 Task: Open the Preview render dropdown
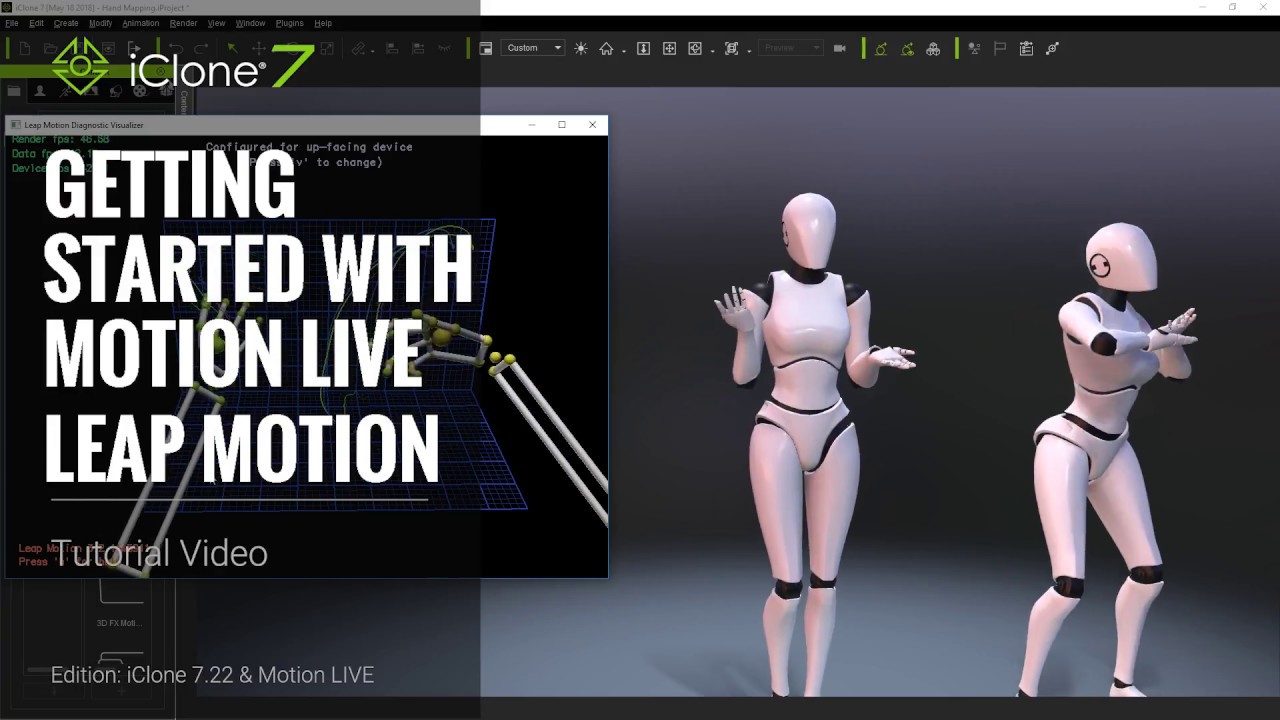tap(791, 48)
